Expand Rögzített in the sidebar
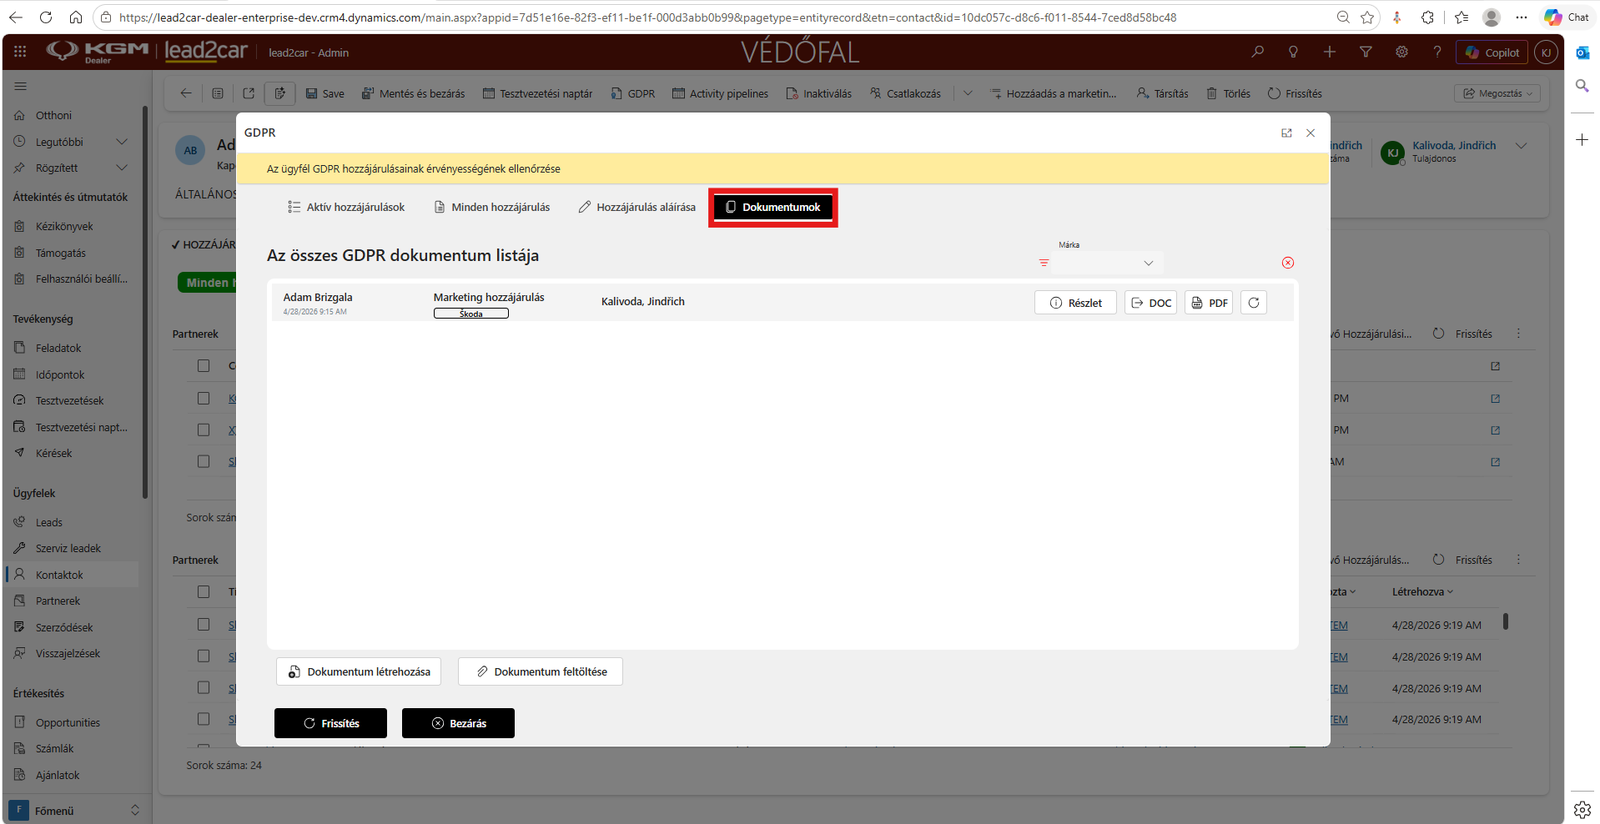1600x824 pixels. coord(122,168)
